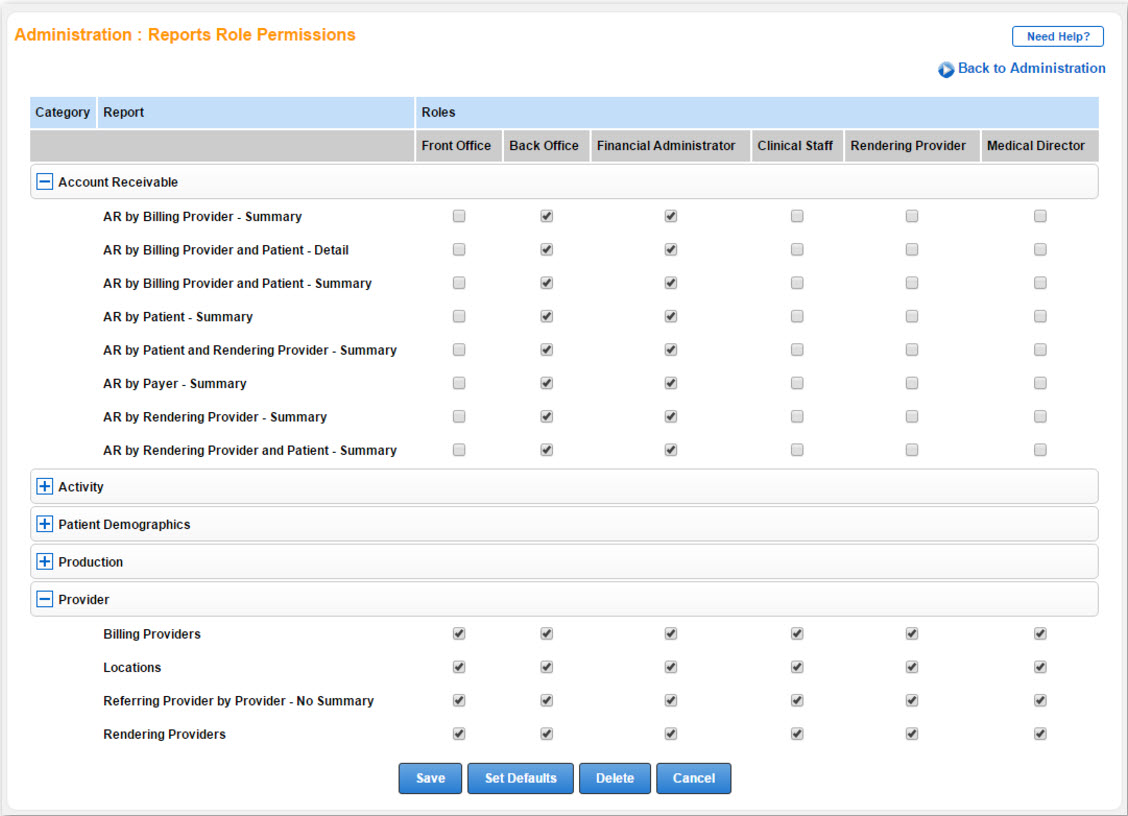Open the Need Help? button
Image resolution: width=1128 pixels, height=816 pixels.
coord(1057,36)
